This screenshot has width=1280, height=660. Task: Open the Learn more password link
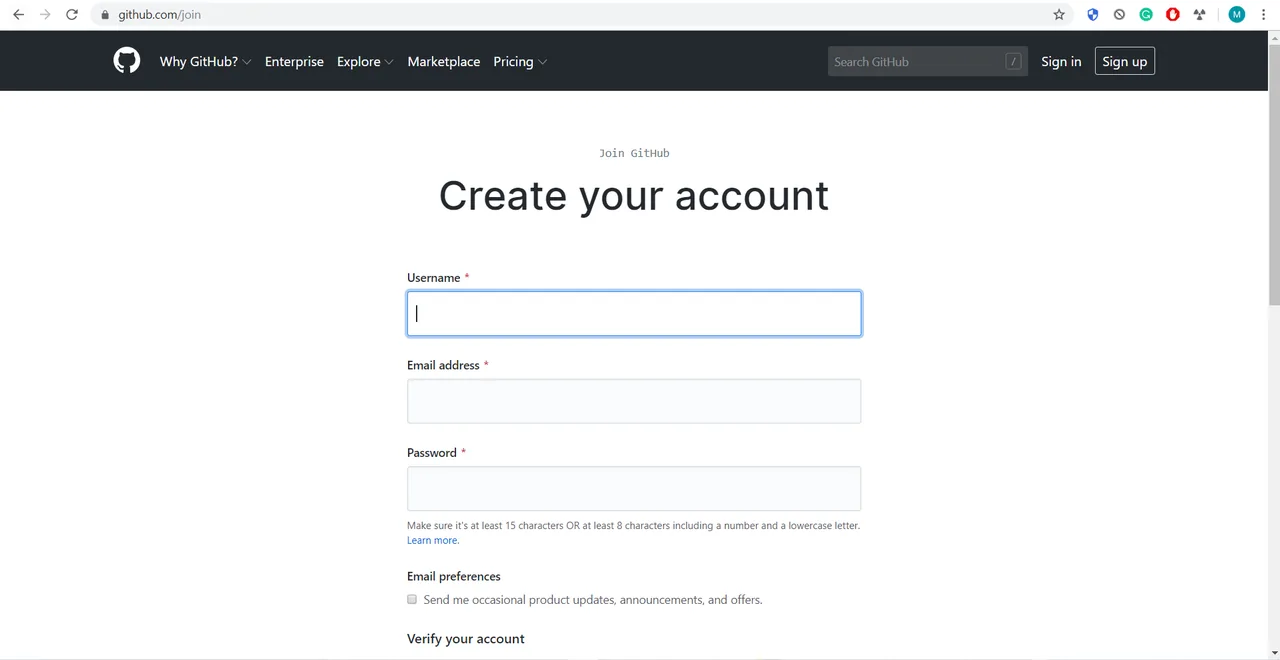433,540
